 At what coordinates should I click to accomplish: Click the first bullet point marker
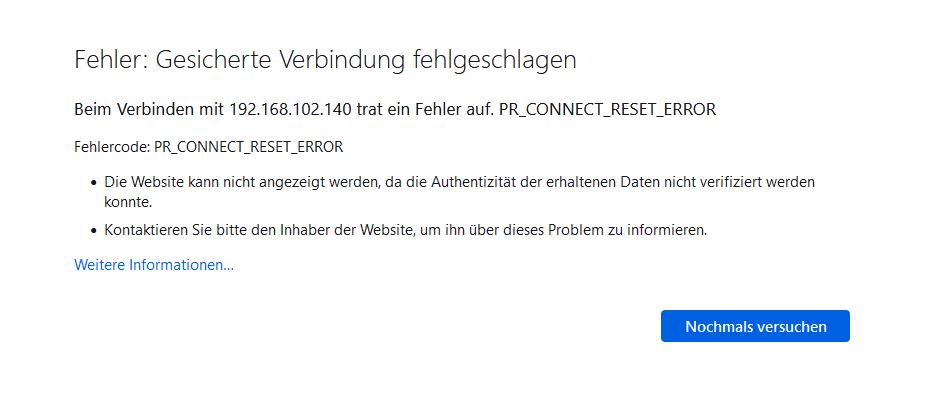pos(93,184)
